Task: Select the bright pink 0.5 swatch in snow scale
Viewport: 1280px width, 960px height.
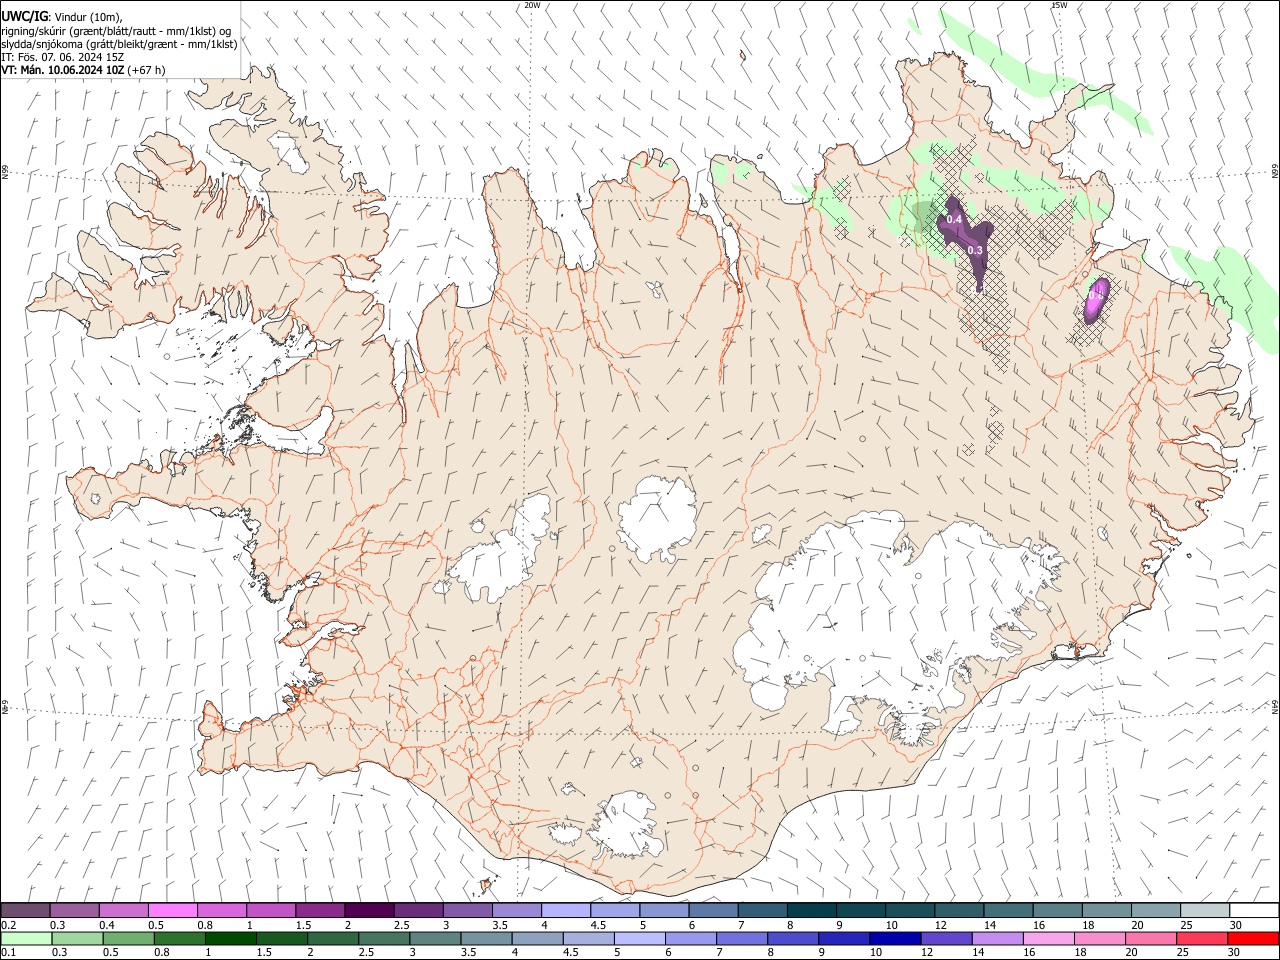Action: click(x=172, y=910)
